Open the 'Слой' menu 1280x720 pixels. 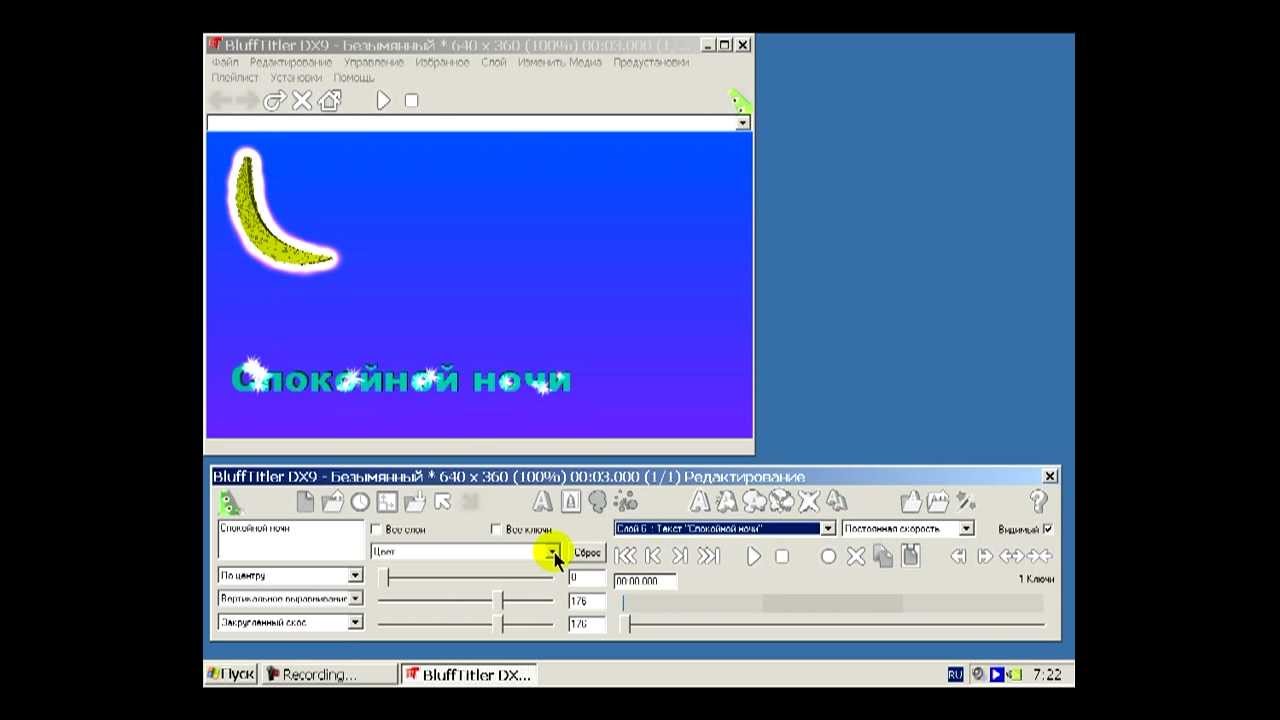494,62
